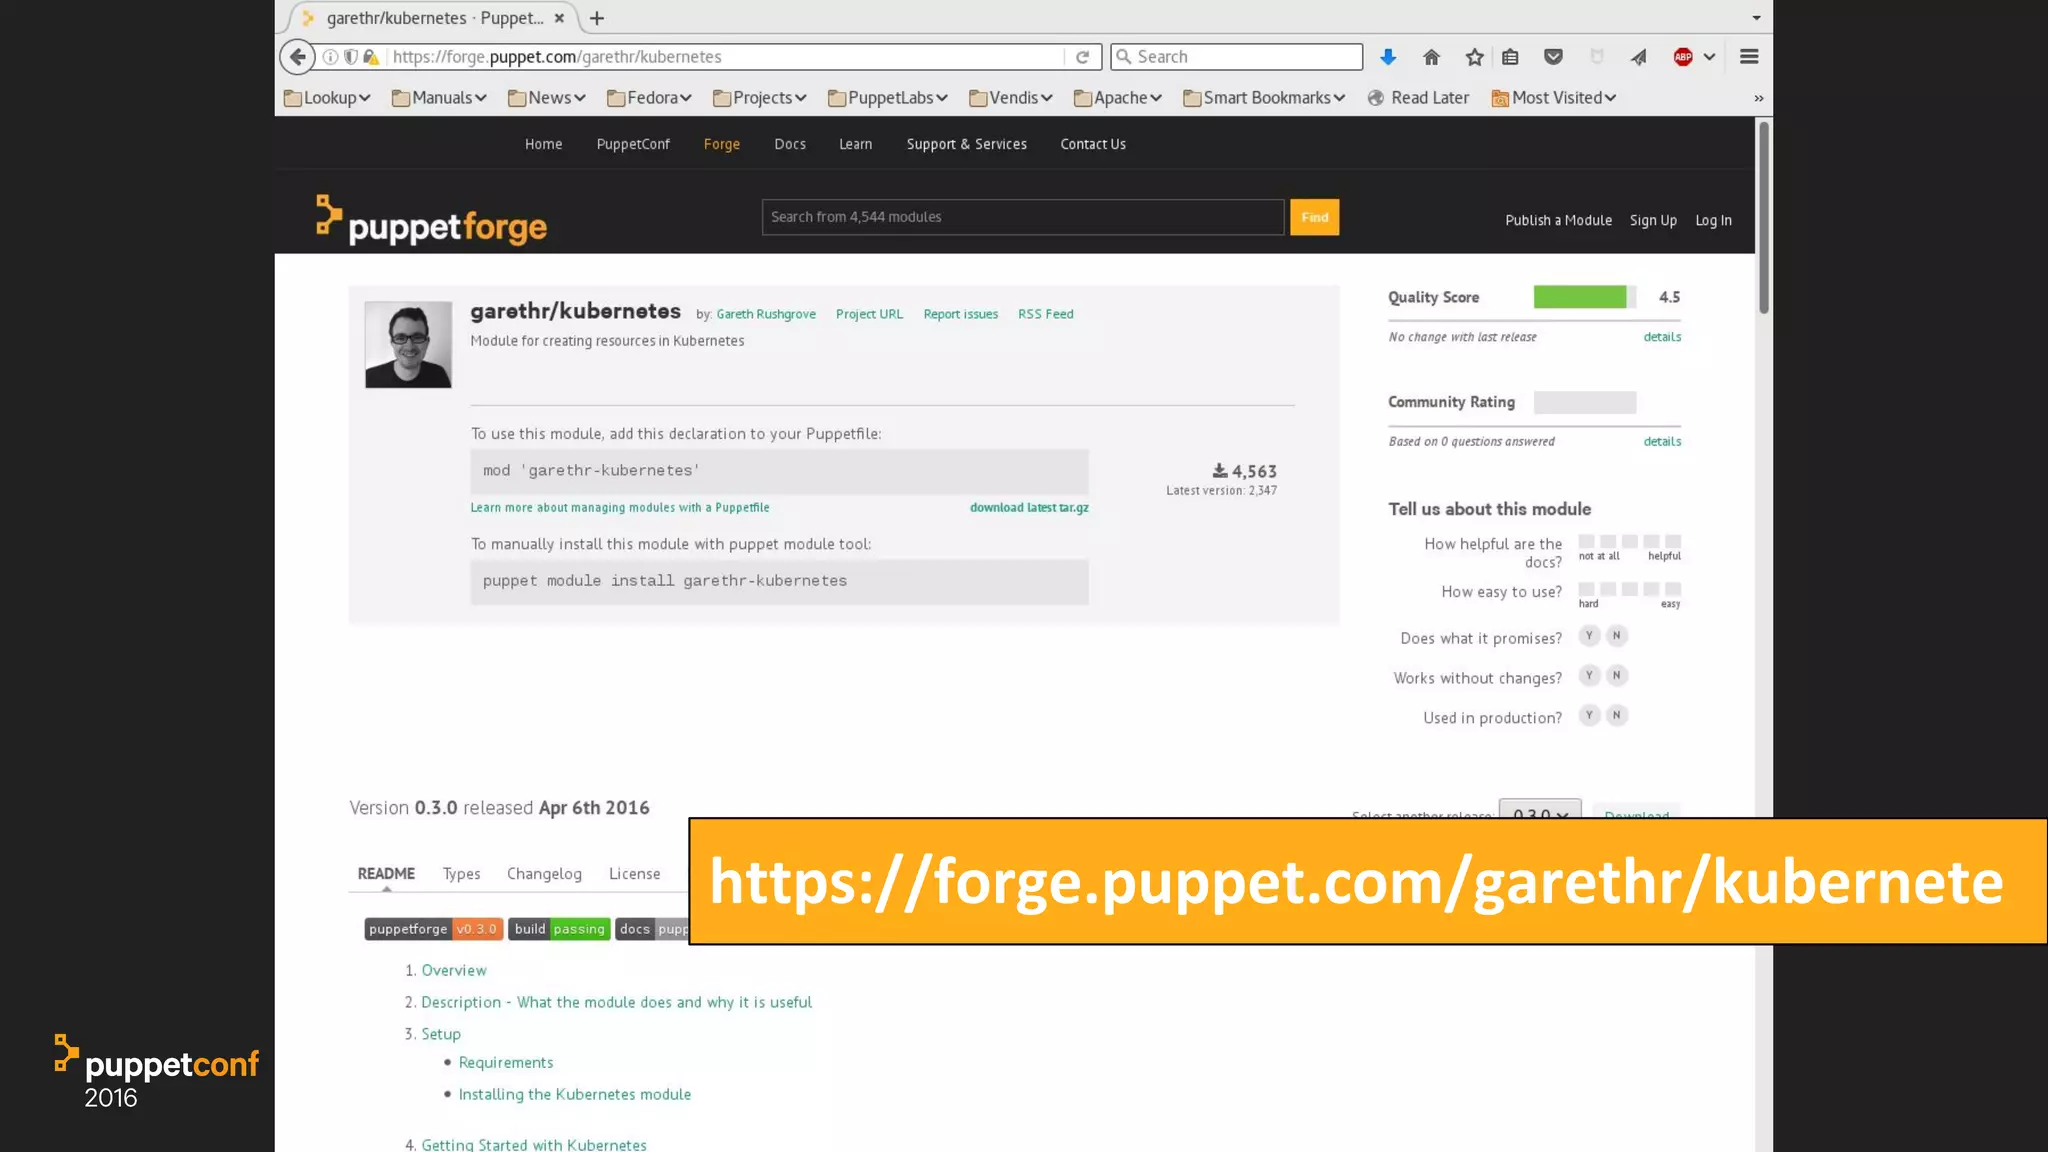This screenshot has height=1152, width=2048.
Task: Answer N for Works without changes
Action: pyautogui.click(x=1616, y=676)
